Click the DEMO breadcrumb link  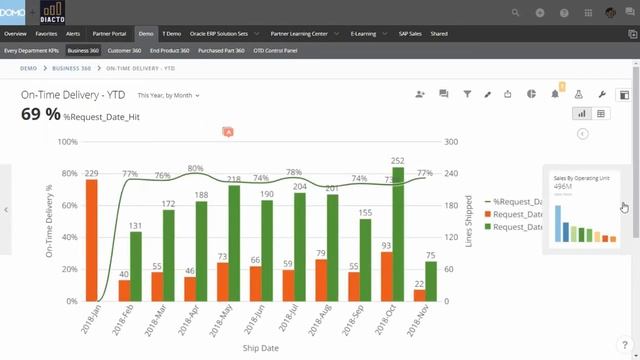pyautogui.click(x=29, y=68)
